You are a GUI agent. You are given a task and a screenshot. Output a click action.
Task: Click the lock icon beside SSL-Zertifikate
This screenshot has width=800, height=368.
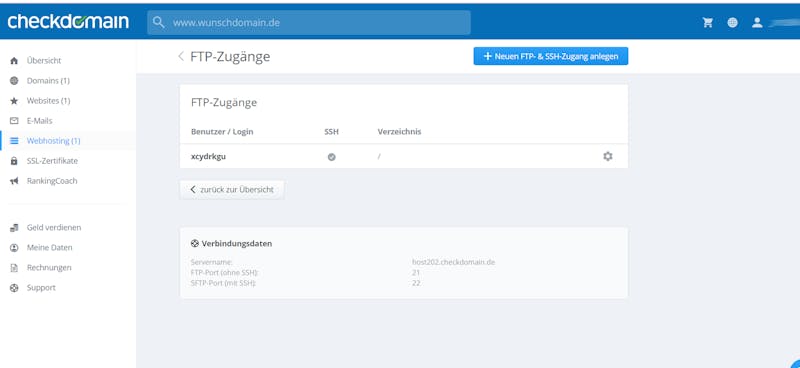(x=14, y=161)
